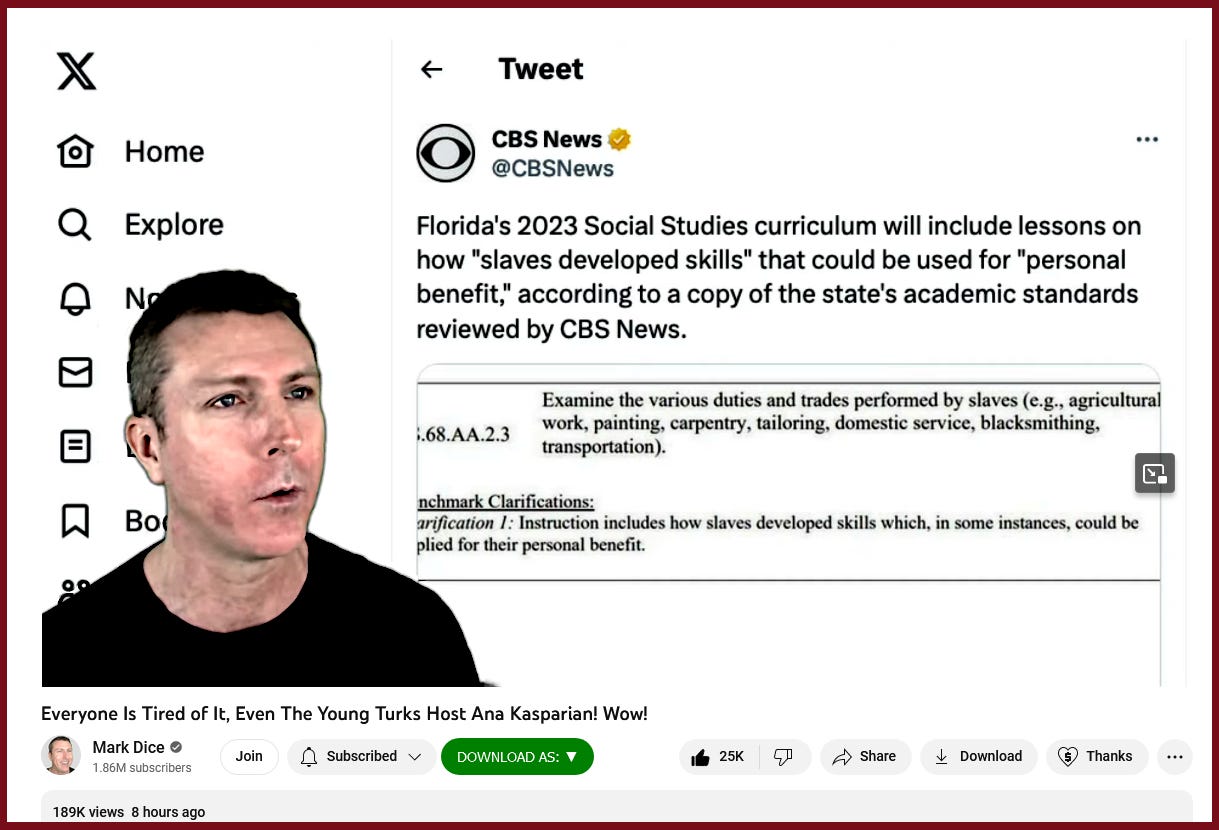This screenshot has height=830, width=1219.
Task: Open the Explore magnifier icon
Action: (75, 225)
